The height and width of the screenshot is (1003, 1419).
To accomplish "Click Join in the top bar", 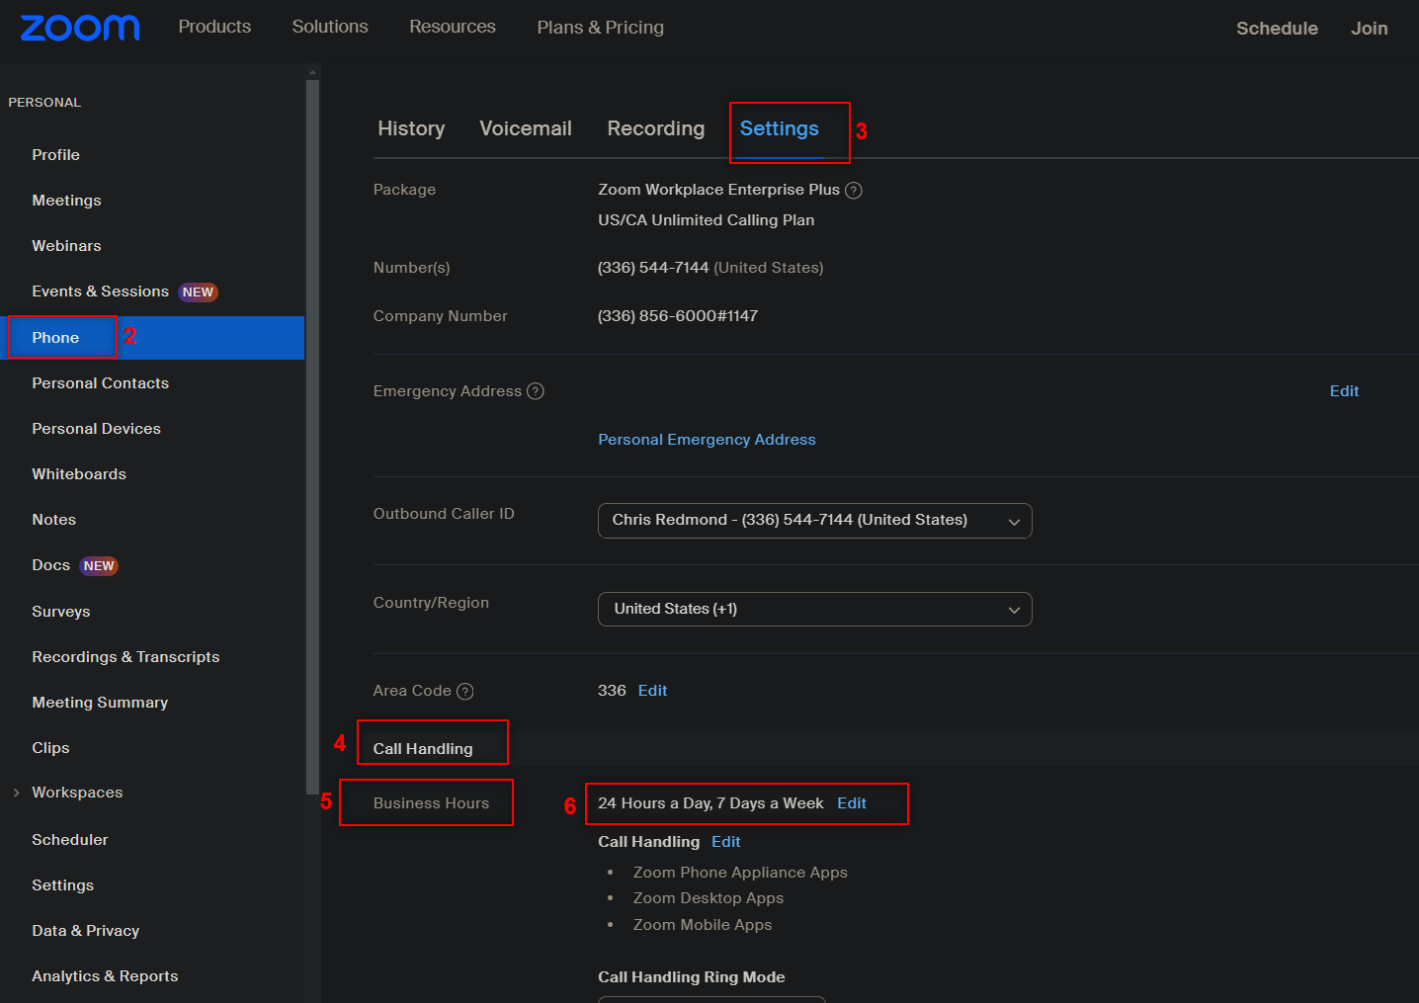I will (x=1369, y=28).
